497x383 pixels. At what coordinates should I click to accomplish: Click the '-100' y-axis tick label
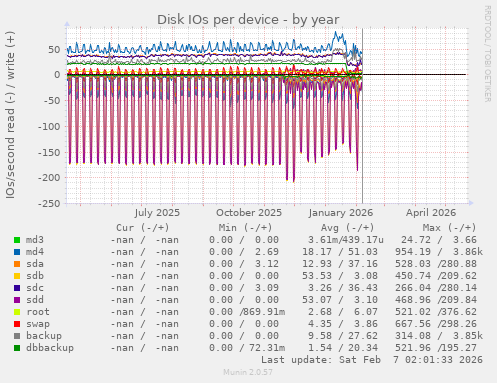49,127
